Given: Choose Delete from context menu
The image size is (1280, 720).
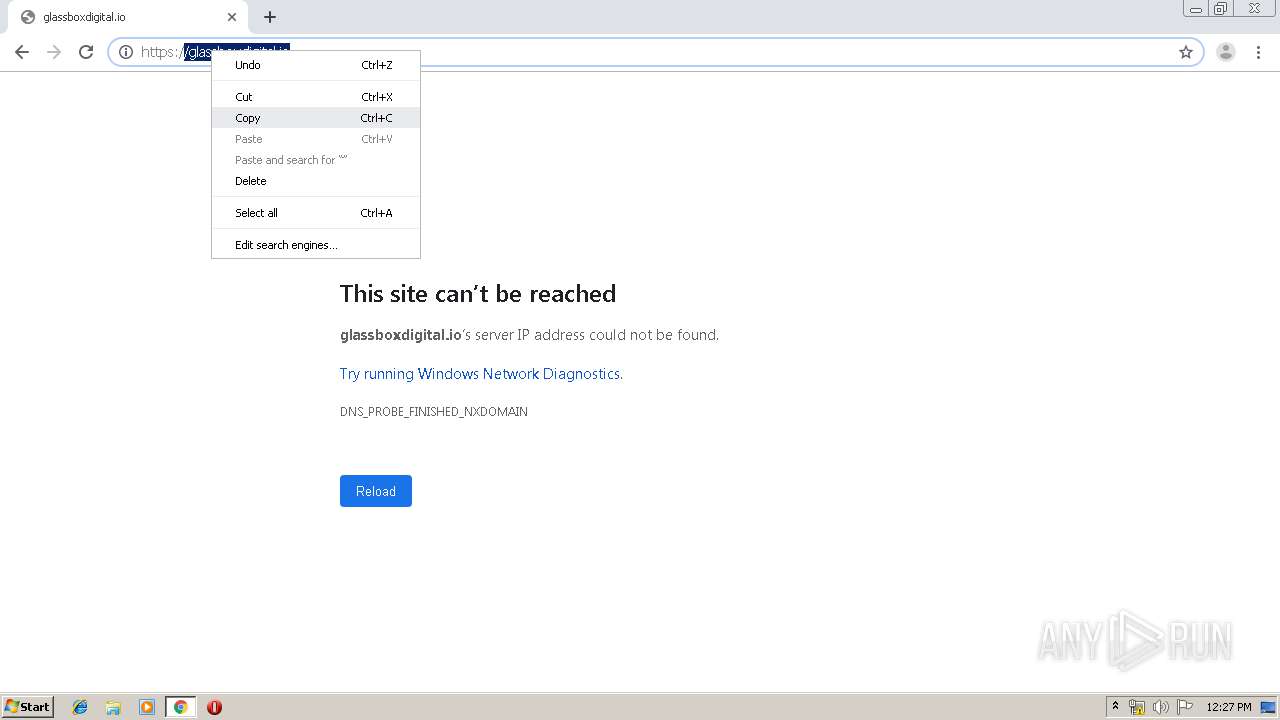Looking at the screenshot, I should click(316, 181).
